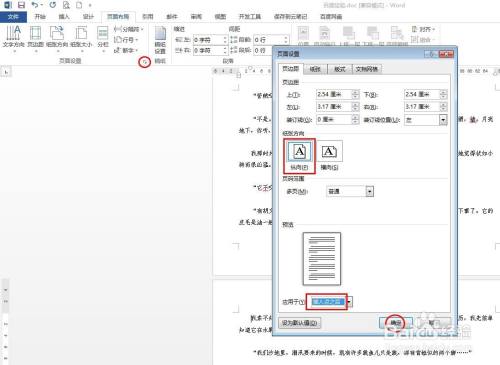
Task: Click the Word application icon in title bar
Action: pyautogui.click(x=7, y=5)
